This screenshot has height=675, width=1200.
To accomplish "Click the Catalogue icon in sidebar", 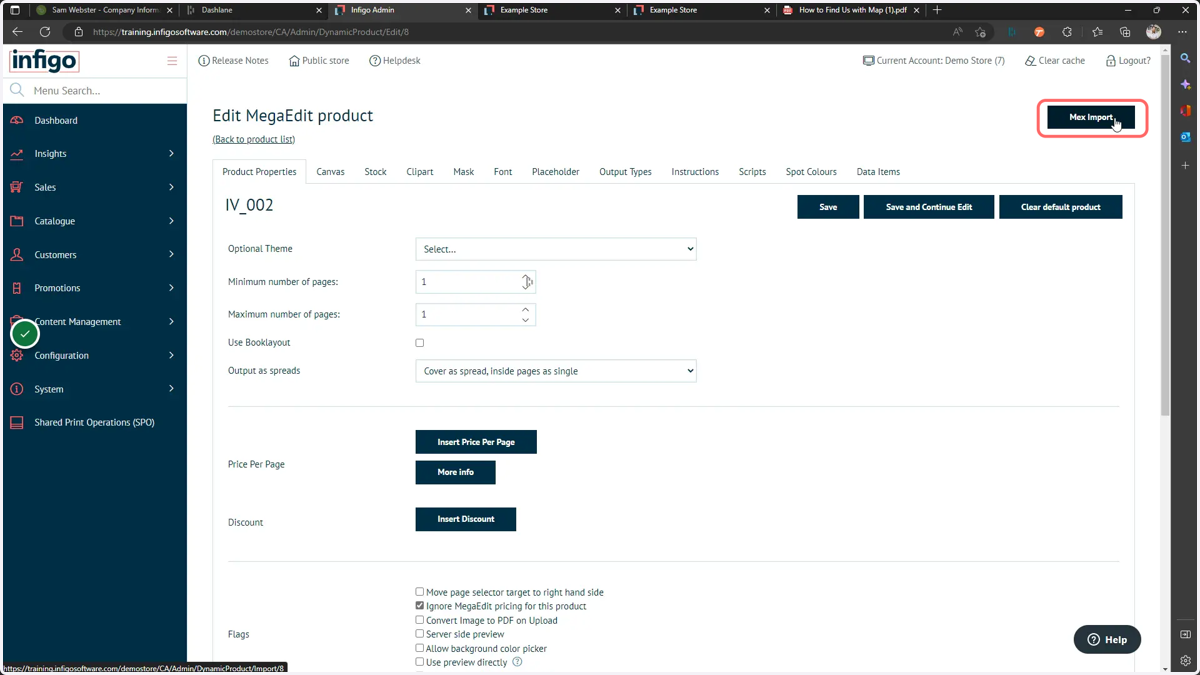I will click(17, 221).
